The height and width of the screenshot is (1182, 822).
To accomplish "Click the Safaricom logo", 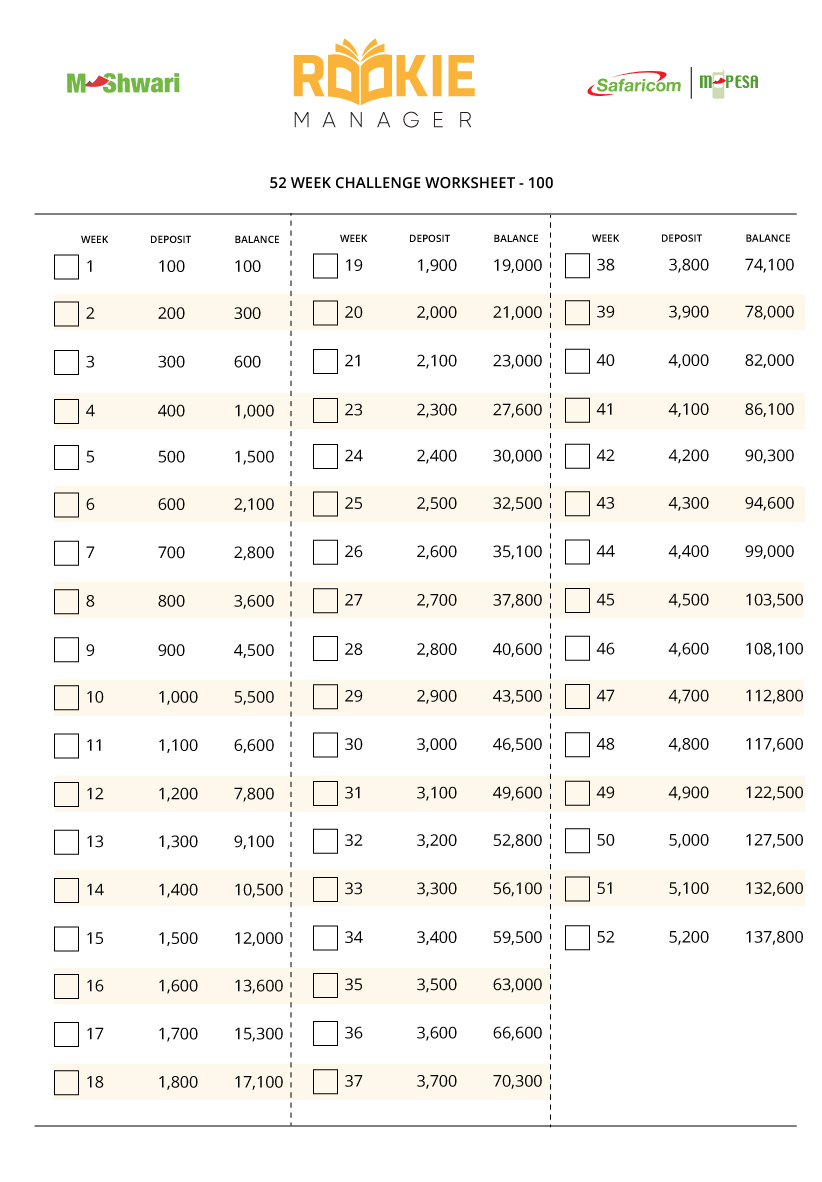I will (634, 84).
